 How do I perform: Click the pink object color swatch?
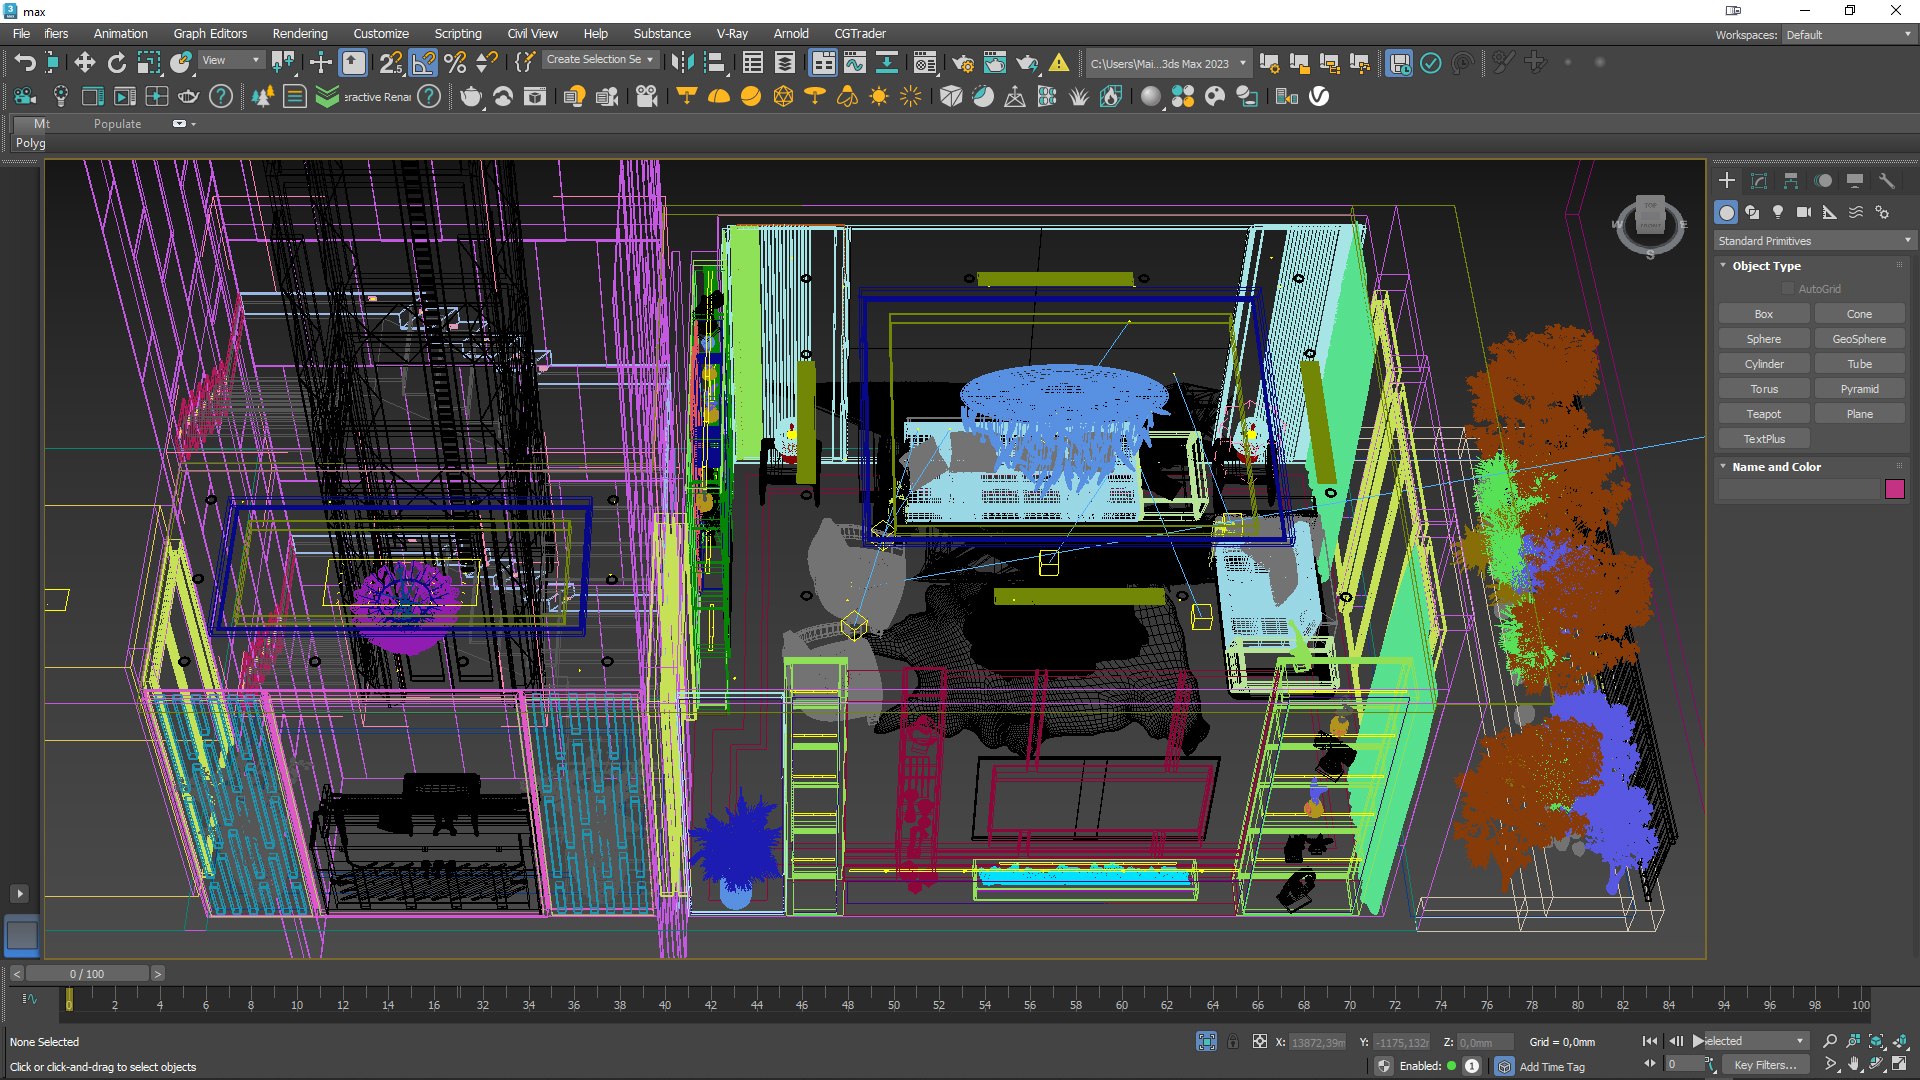pyautogui.click(x=1894, y=489)
